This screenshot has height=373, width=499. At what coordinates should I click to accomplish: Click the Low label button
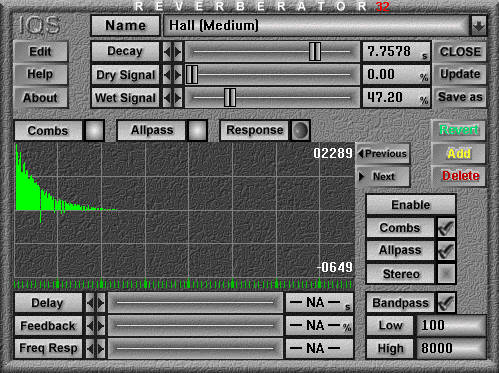390,326
